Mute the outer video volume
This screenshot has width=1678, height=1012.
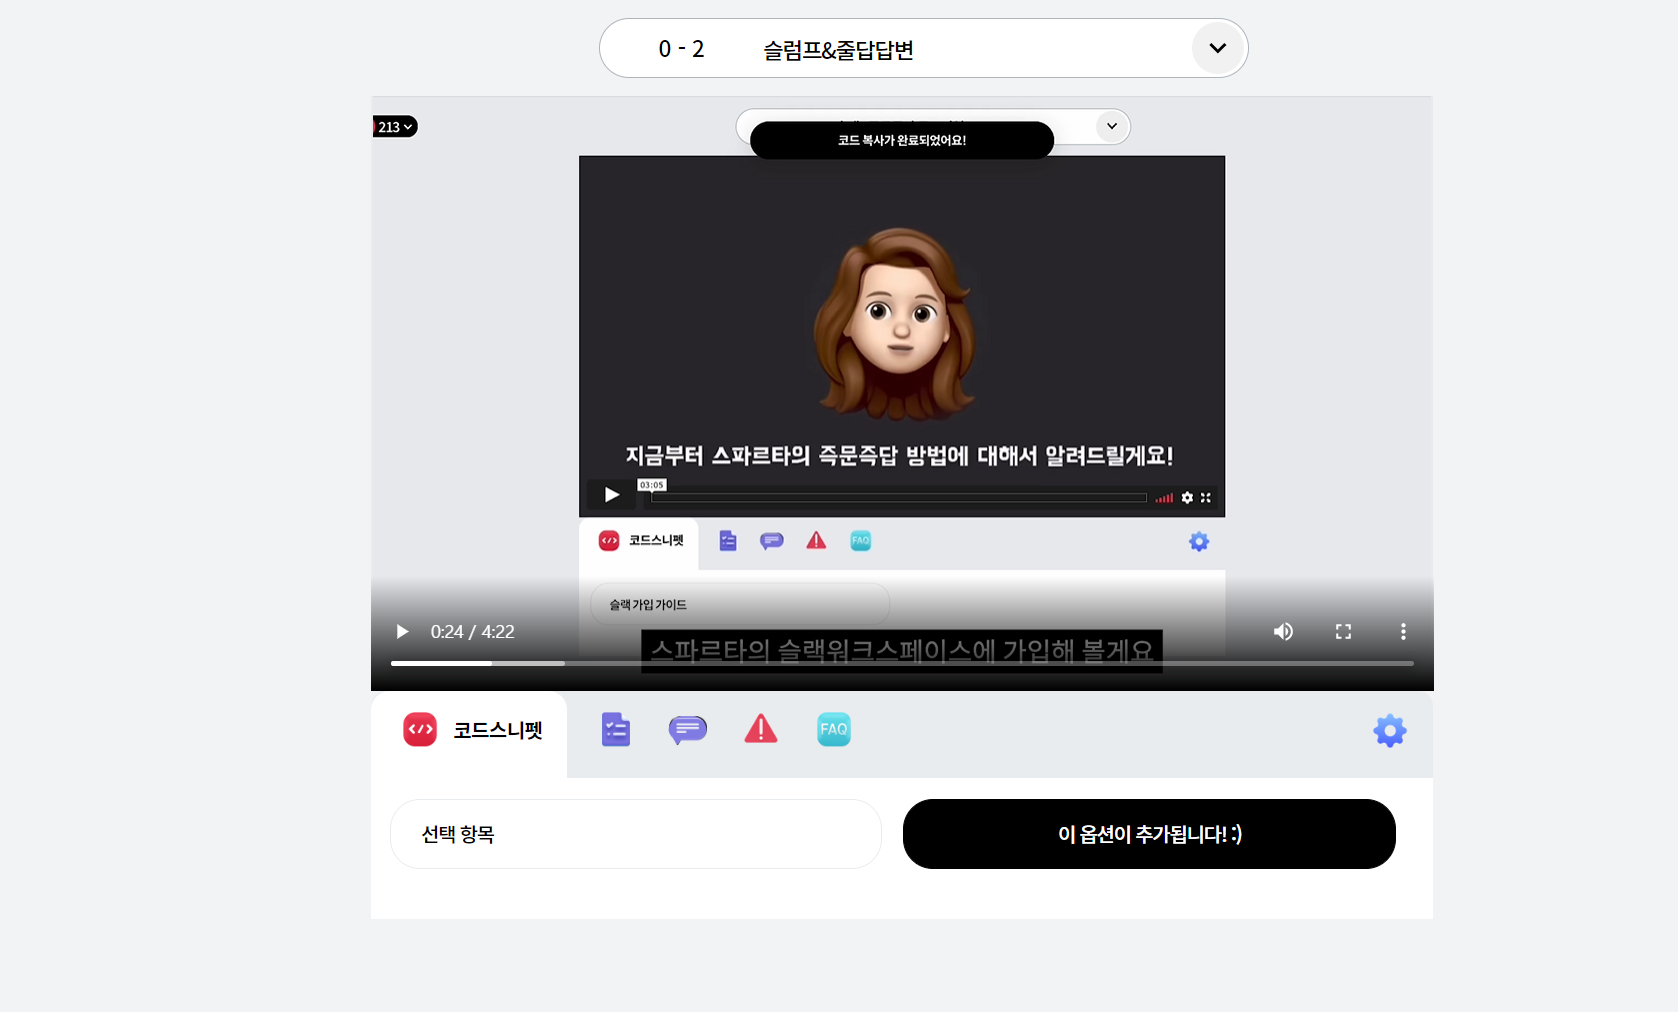pos(1283,632)
